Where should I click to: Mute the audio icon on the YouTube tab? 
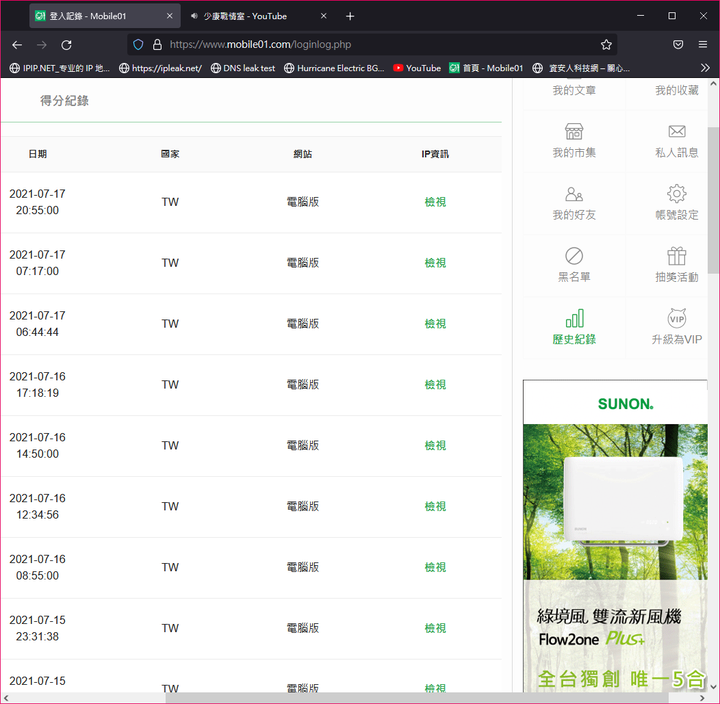(194, 16)
